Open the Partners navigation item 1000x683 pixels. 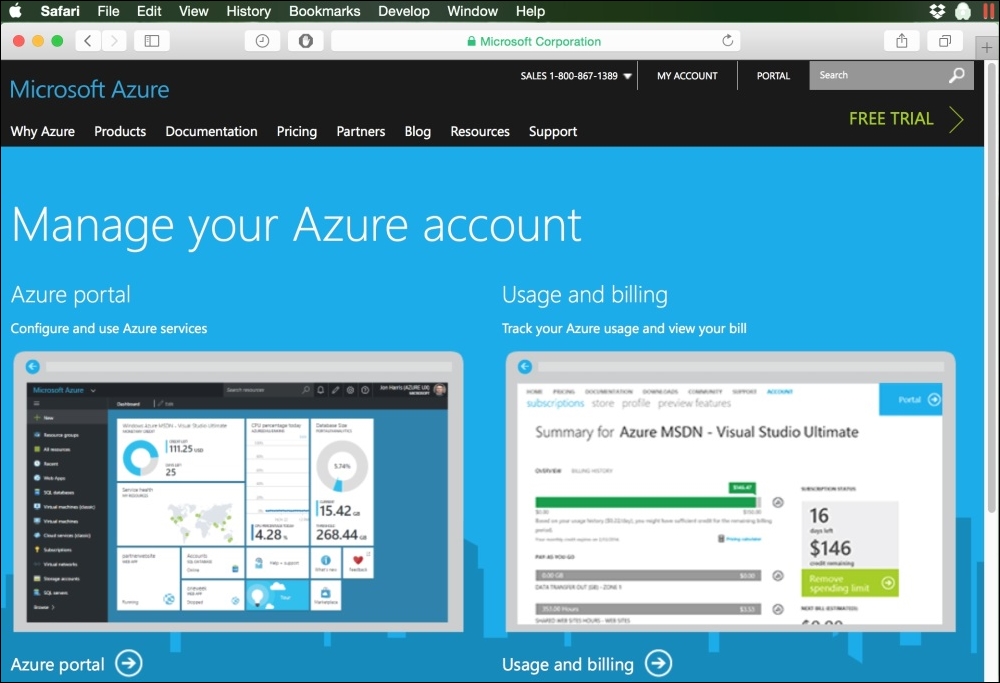(361, 131)
